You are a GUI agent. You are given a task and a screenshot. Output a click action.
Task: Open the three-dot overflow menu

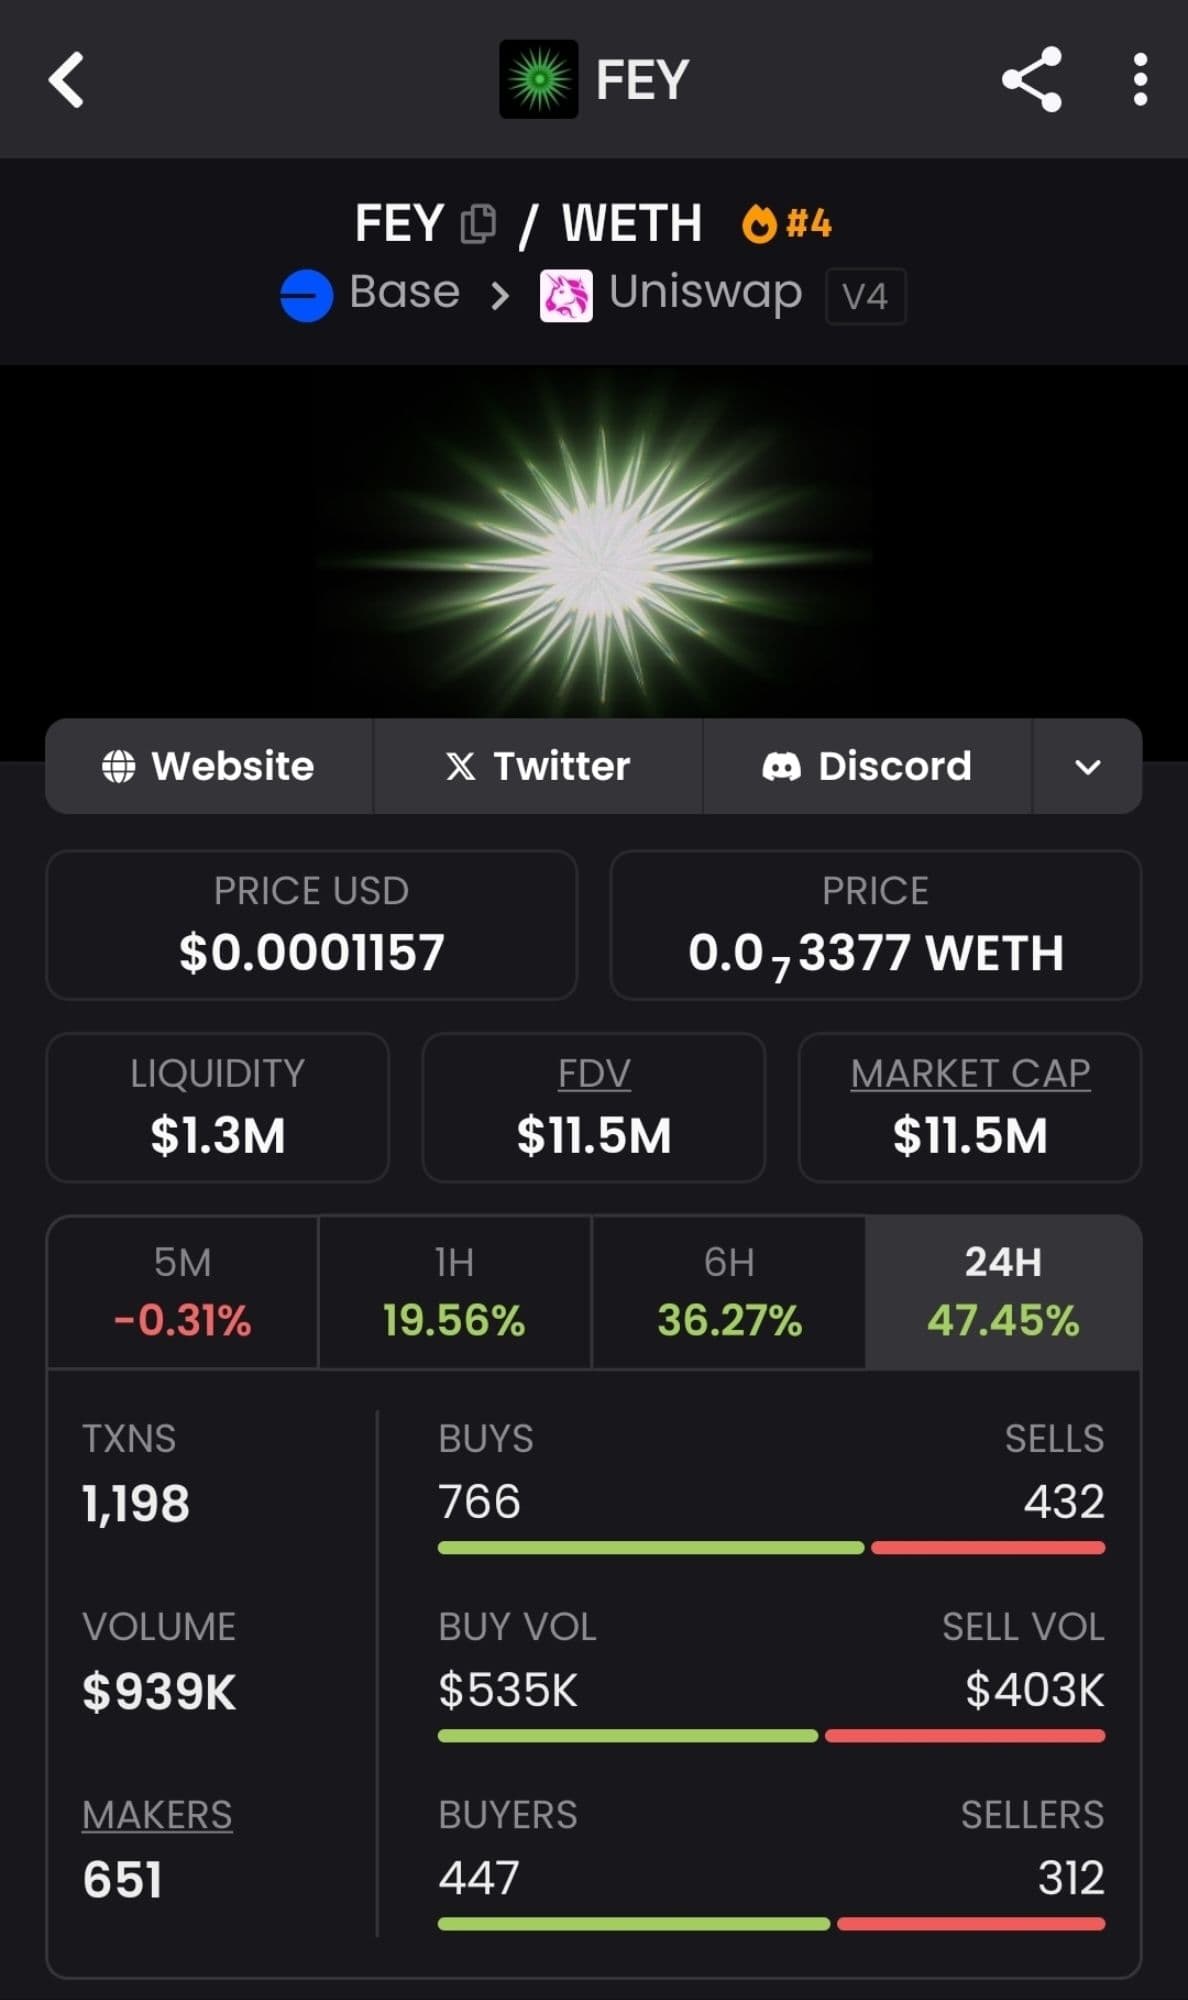coord(1140,80)
